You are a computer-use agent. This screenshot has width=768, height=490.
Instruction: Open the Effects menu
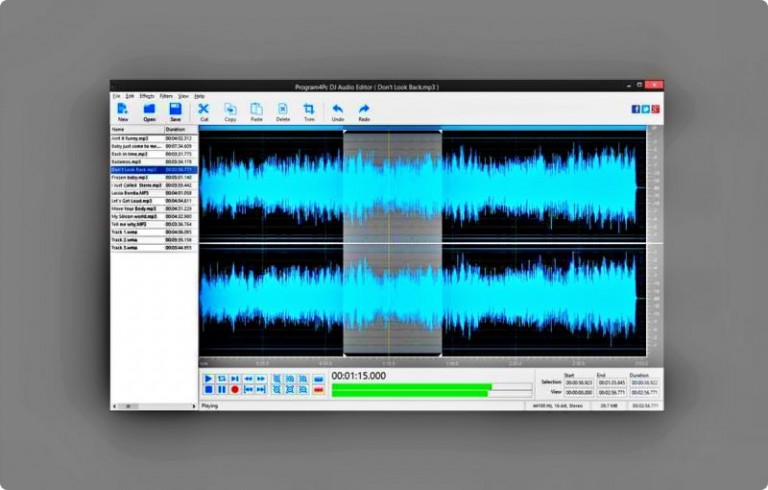[147, 96]
